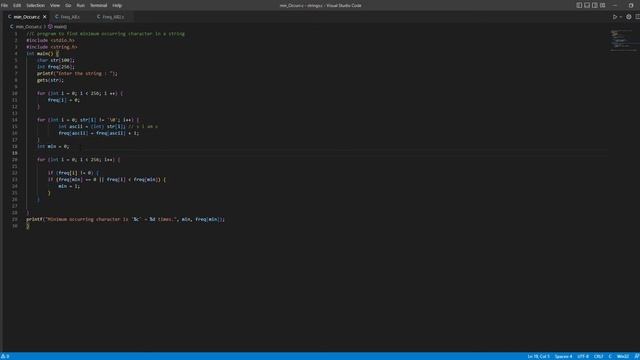Viewport: 640px width, 360px height.
Task: Click the main() breadcrumb symbol
Action: (x=60, y=27)
